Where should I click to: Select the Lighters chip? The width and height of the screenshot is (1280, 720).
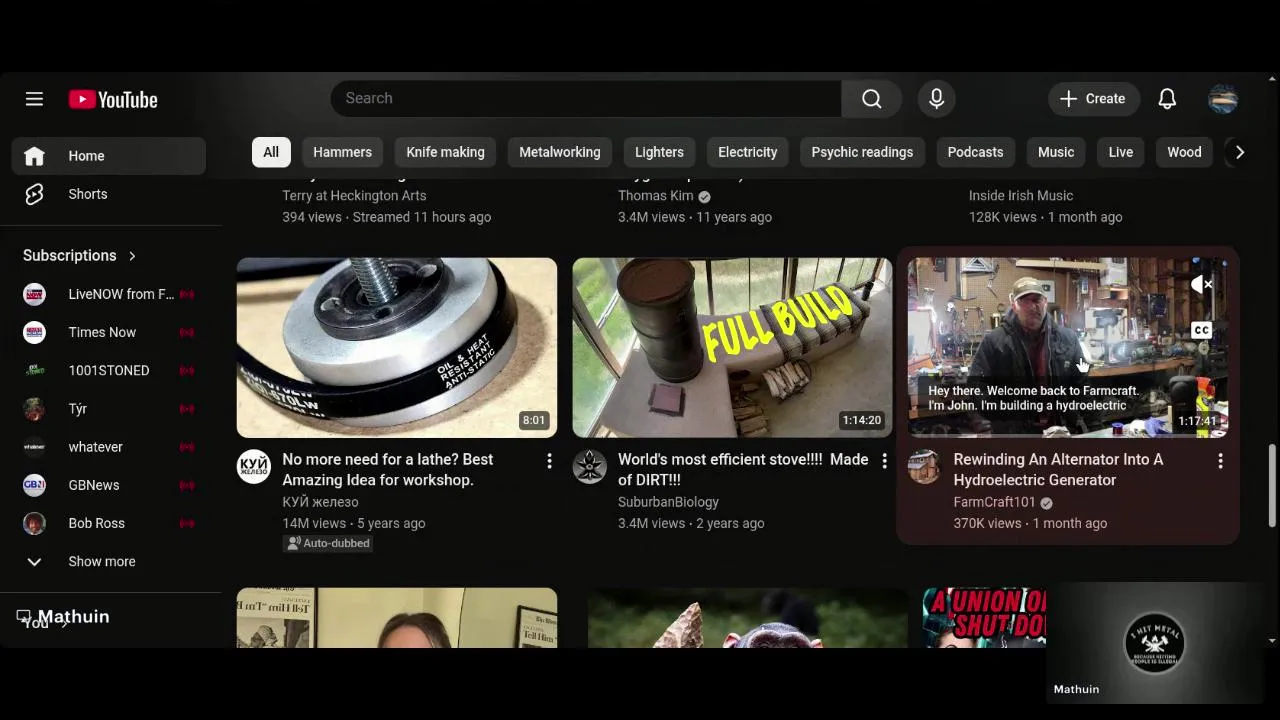(659, 152)
